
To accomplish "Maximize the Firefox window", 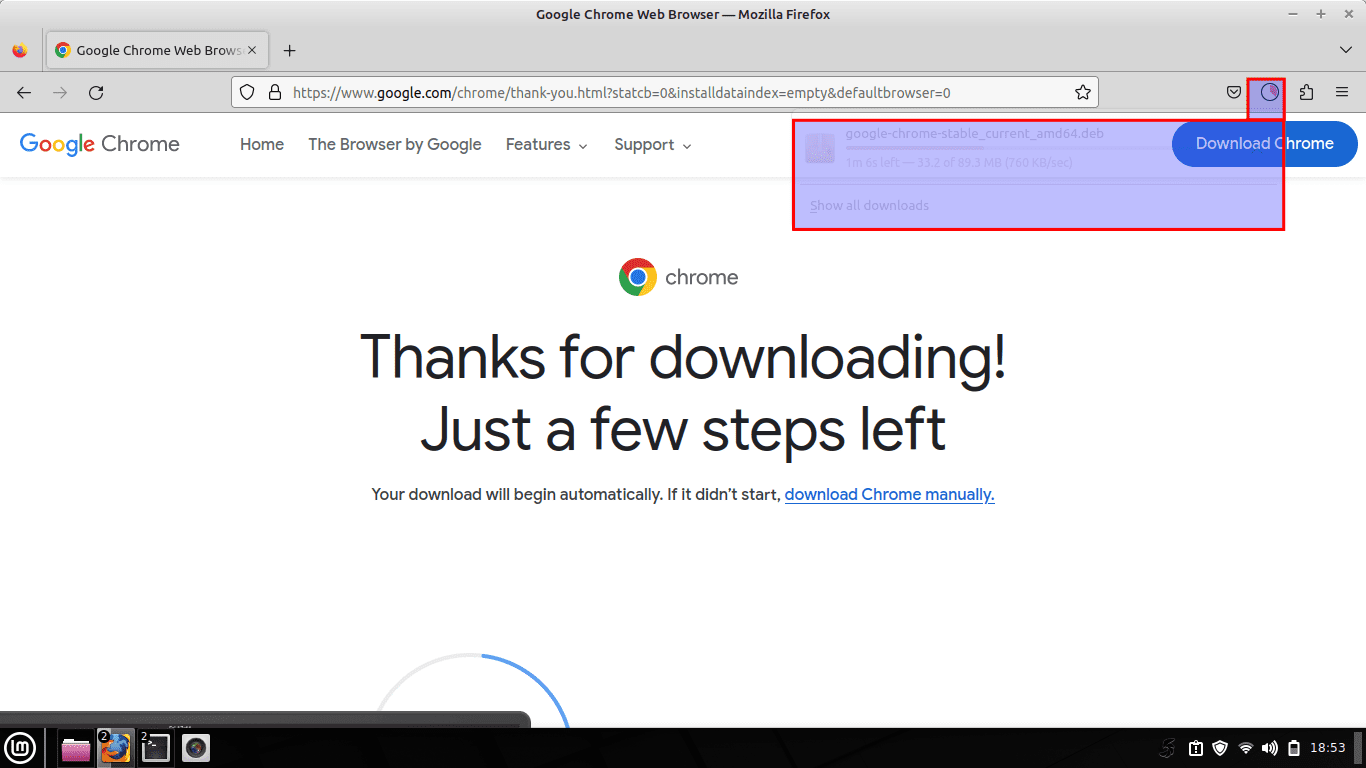I will click(x=1321, y=14).
